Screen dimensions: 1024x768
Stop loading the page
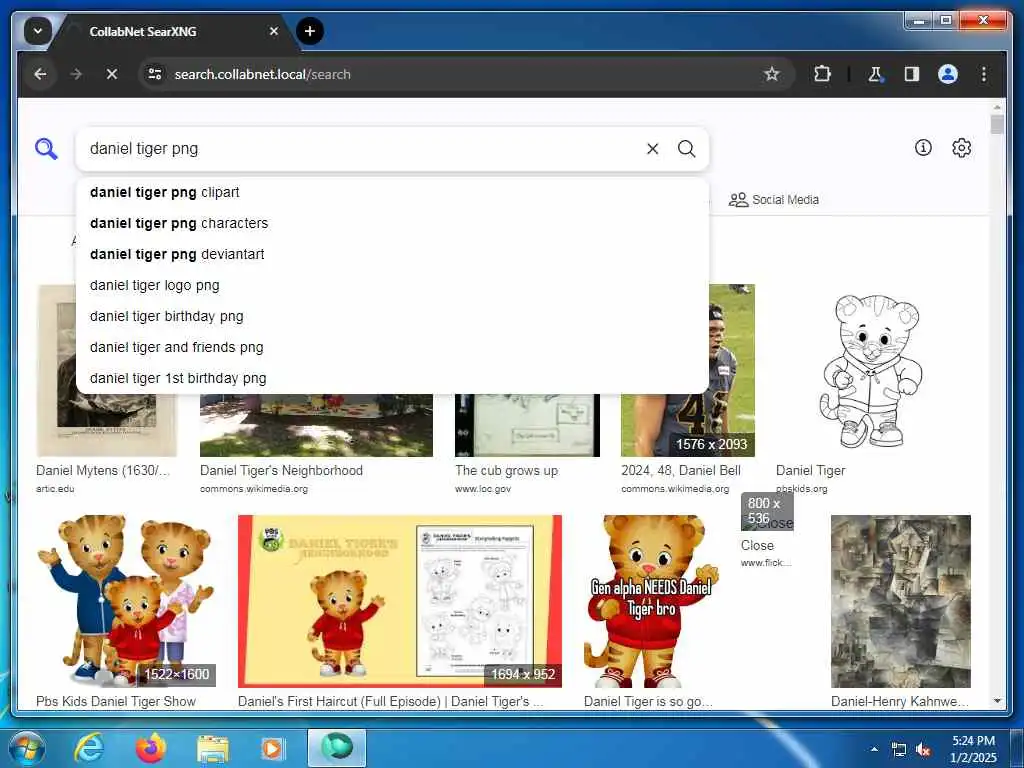112,74
